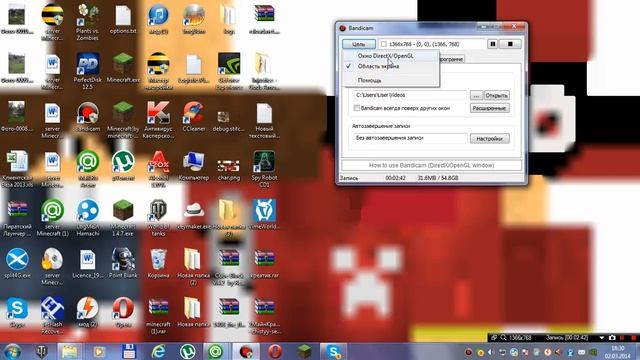The height and width of the screenshot is (360, 640).
Task: Click the recording time 00:02:42 in status bar
Action: pos(395,178)
